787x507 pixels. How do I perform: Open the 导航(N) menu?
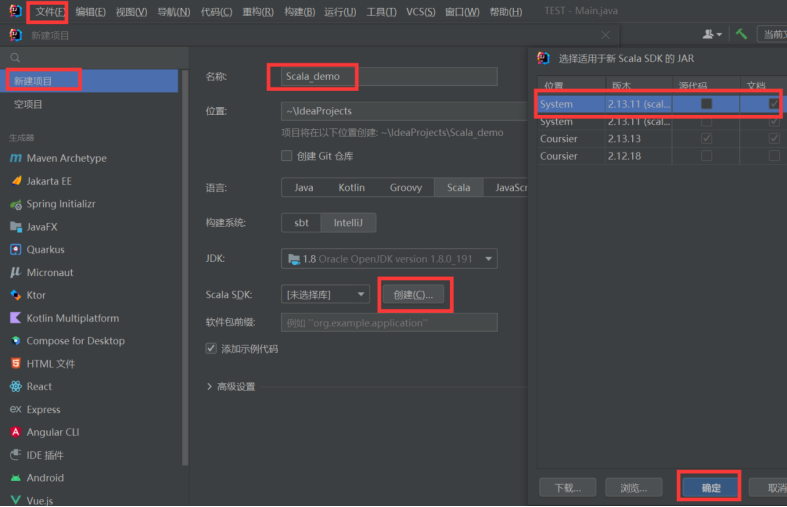click(174, 12)
